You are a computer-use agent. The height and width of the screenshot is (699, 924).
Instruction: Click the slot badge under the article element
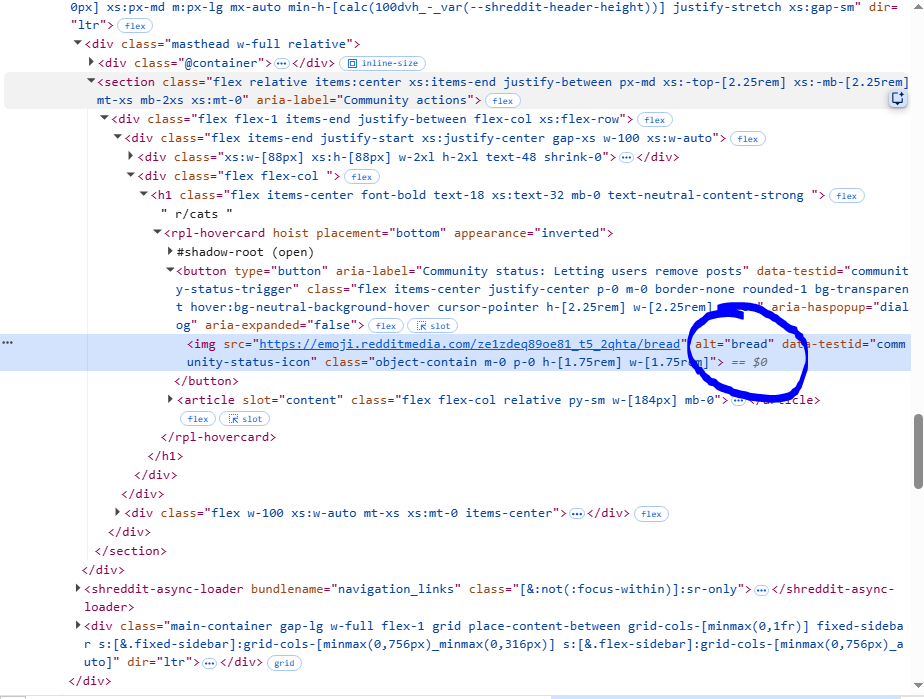pyautogui.click(x=245, y=419)
